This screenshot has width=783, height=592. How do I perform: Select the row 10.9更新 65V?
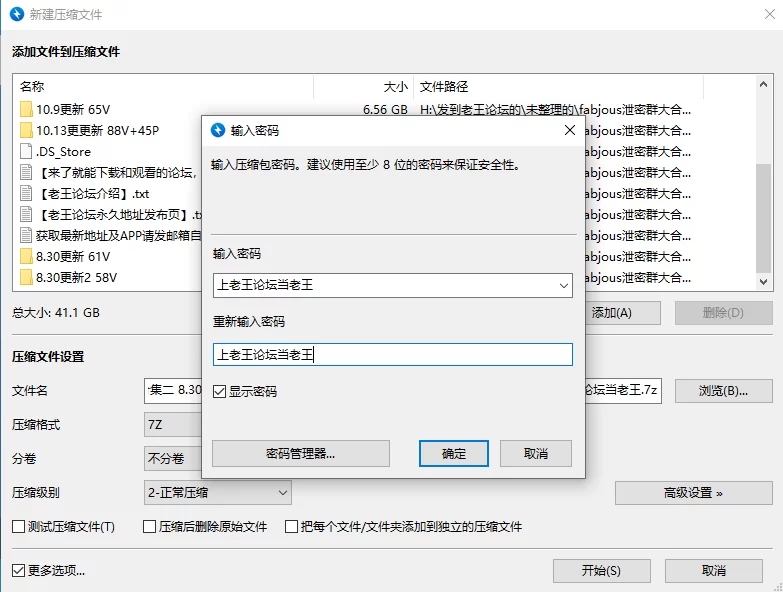(x=385, y=109)
